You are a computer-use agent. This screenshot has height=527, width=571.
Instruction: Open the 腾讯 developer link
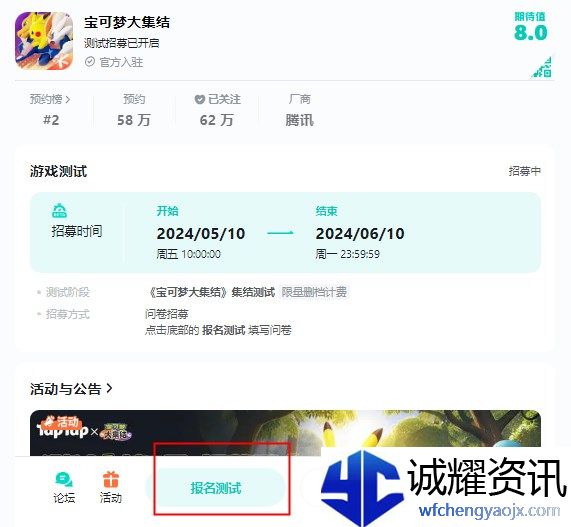(299, 120)
